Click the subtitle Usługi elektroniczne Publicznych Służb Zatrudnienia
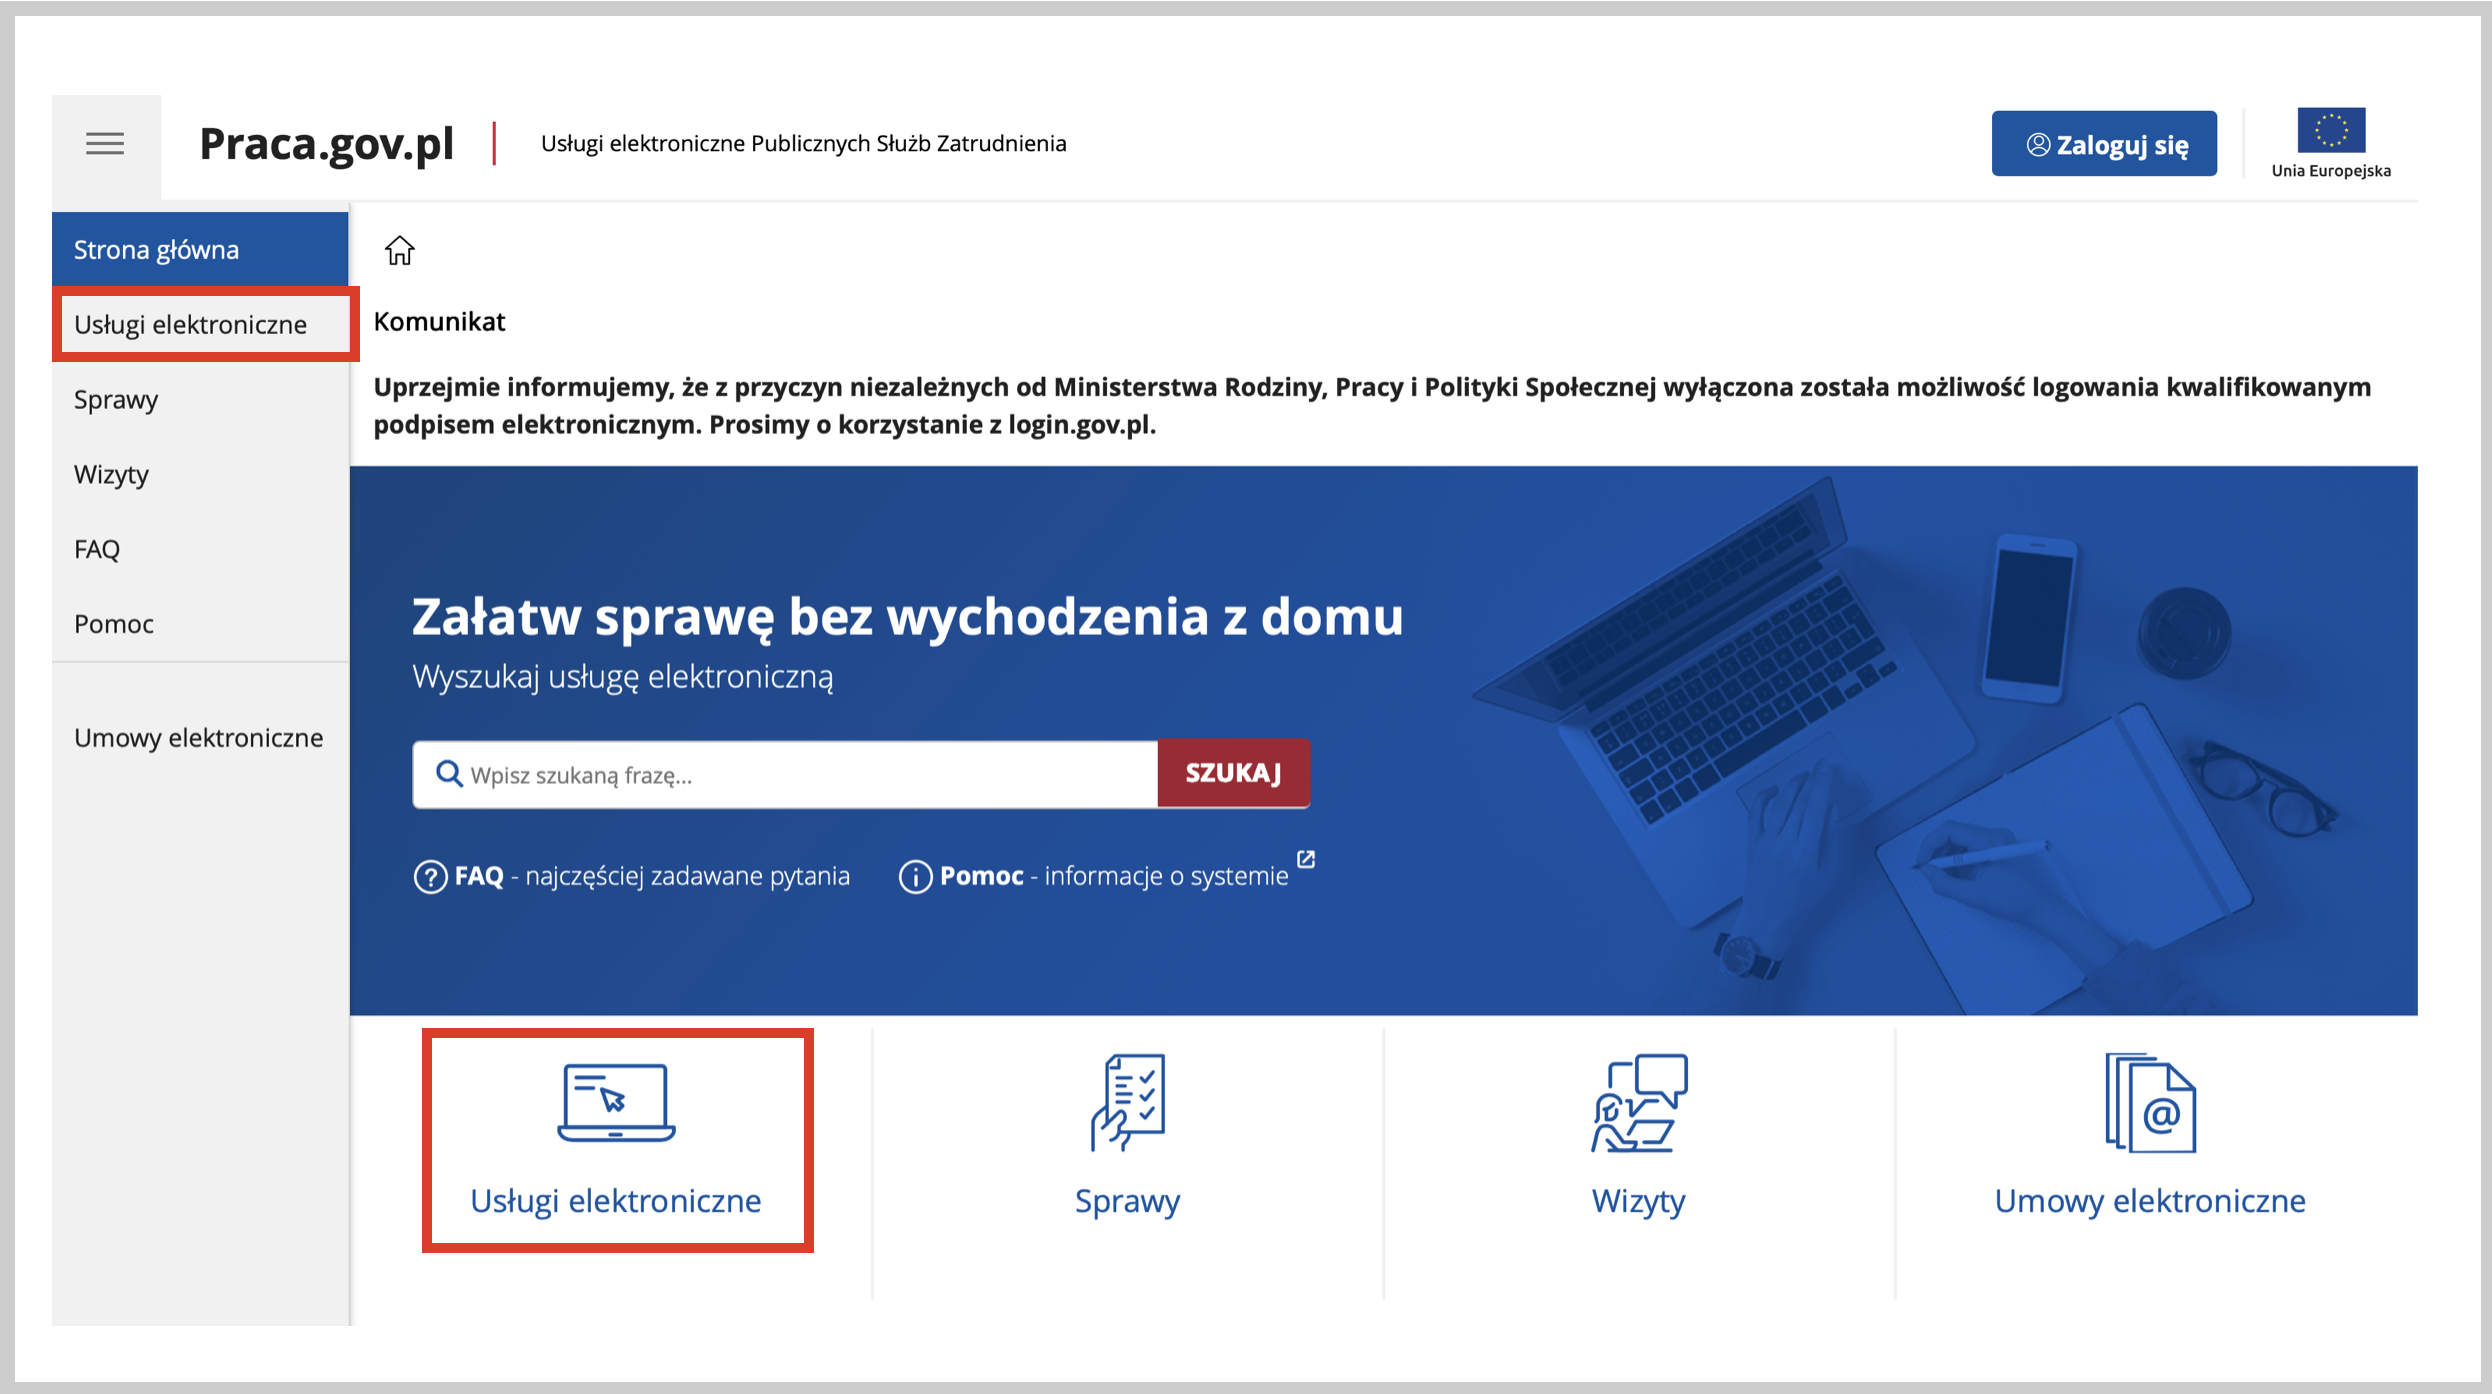The height and width of the screenshot is (1394, 2492). 804,144
